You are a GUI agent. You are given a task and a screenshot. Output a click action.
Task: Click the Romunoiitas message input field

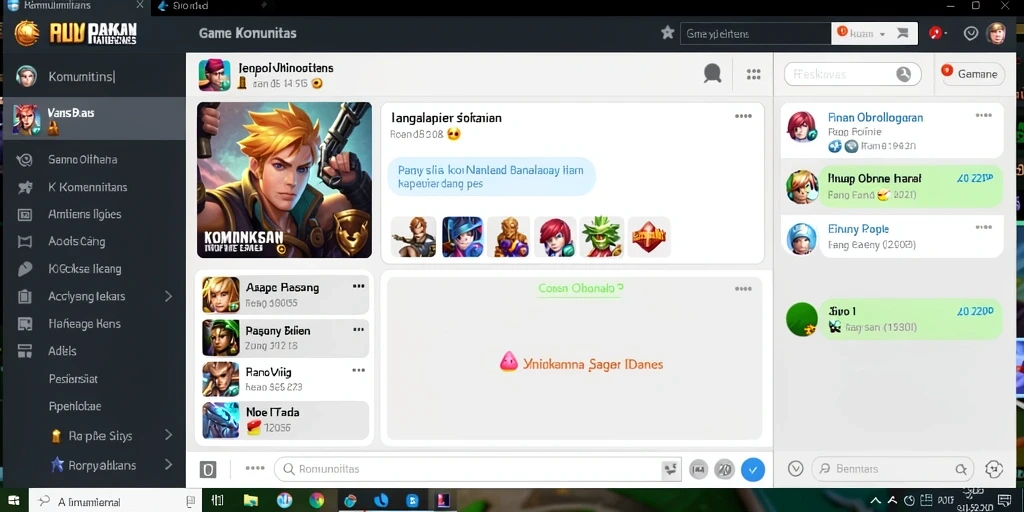click(x=479, y=469)
